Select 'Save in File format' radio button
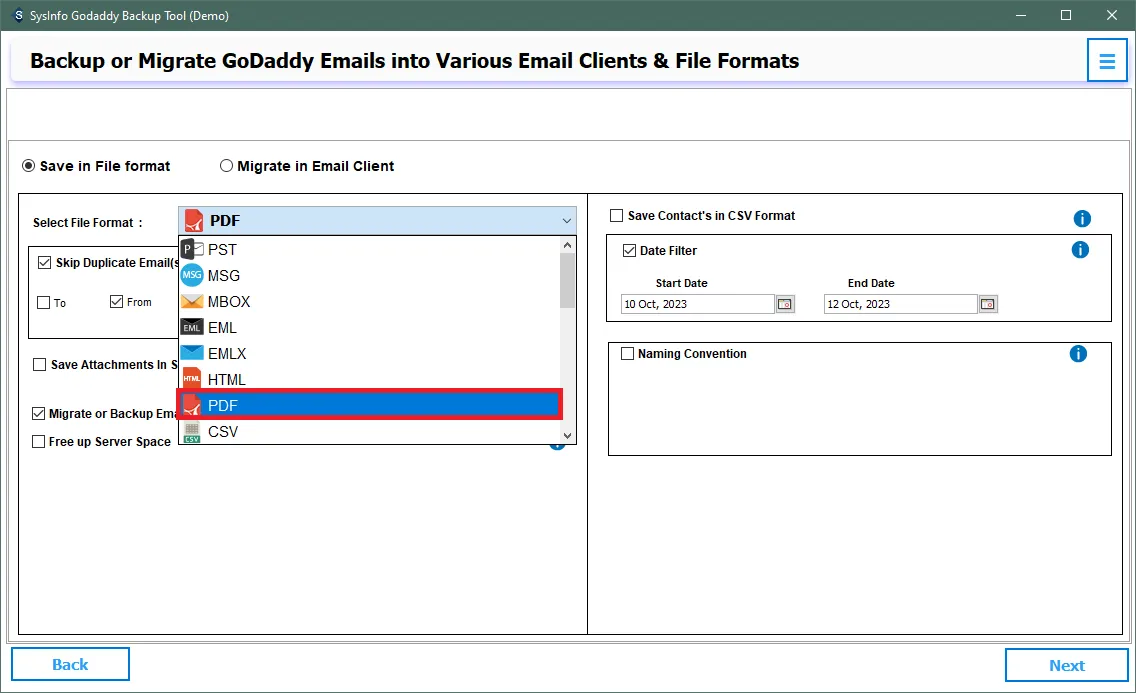 pyautogui.click(x=29, y=166)
